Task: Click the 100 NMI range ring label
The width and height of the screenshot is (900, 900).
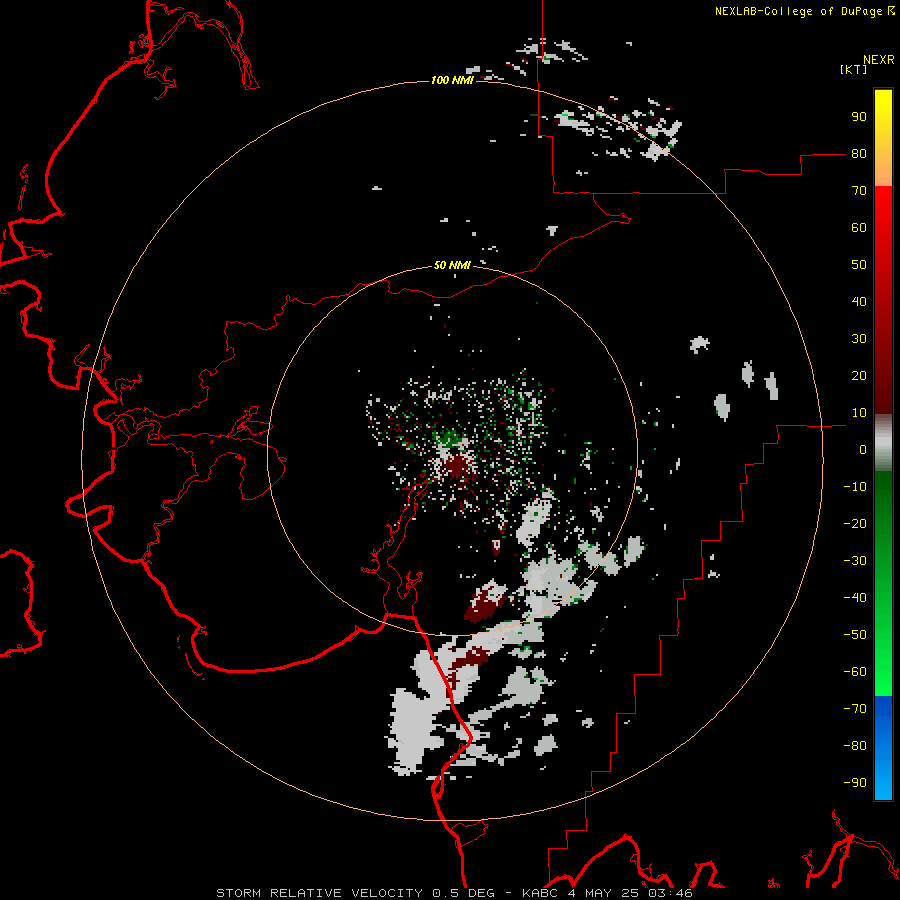Action: 452,80
